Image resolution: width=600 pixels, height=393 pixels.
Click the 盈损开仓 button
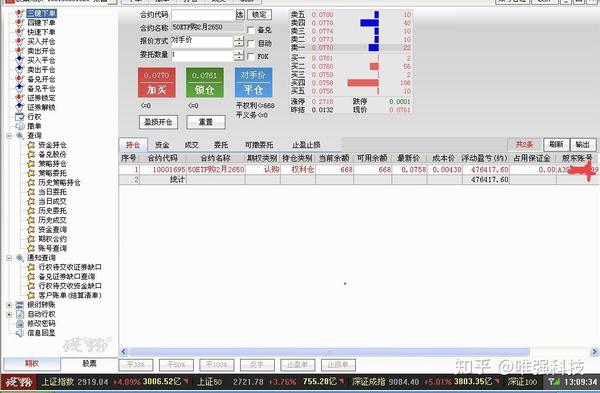[158, 122]
